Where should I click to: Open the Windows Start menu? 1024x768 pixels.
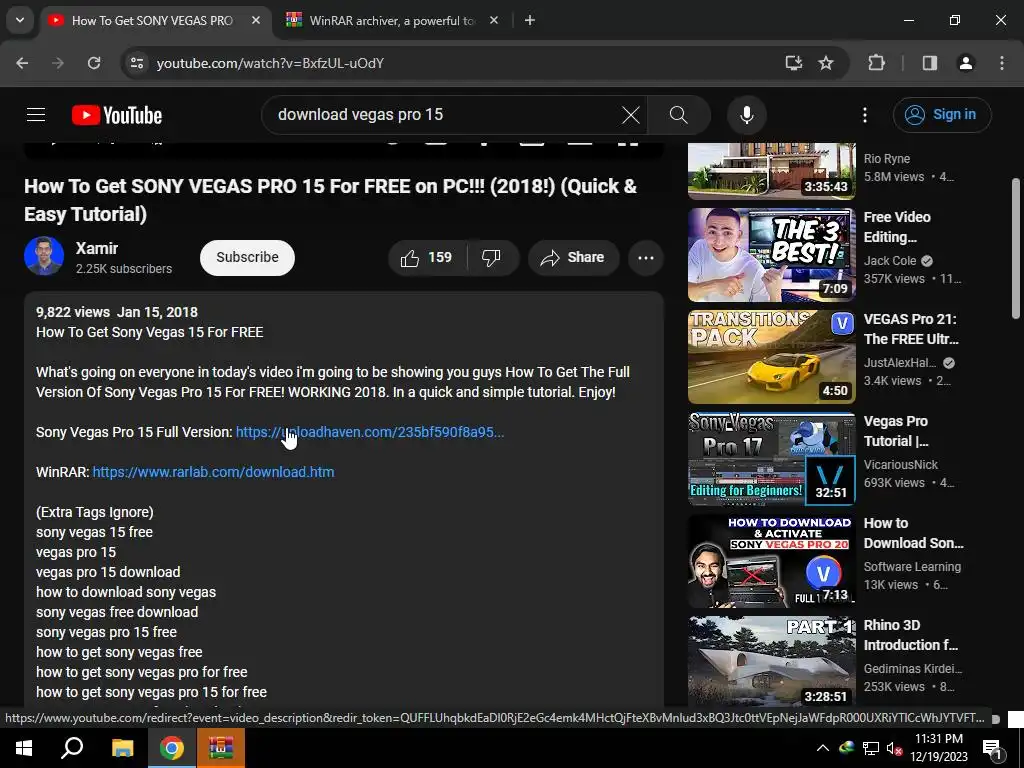pos(24,748)
